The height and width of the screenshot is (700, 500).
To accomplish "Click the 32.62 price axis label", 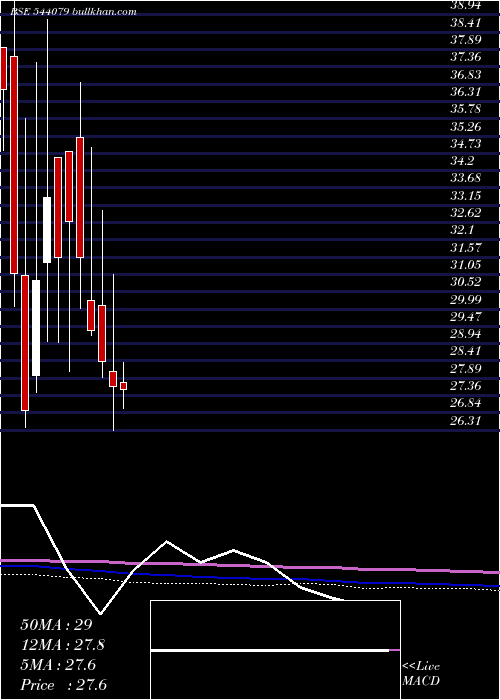I will click(465, 212).
